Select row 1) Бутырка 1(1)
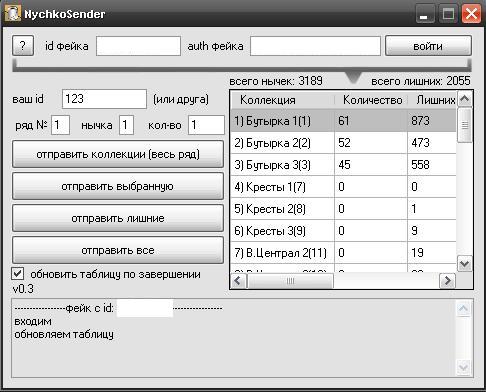This screenshot has width=486, height=392. (343, 120)
